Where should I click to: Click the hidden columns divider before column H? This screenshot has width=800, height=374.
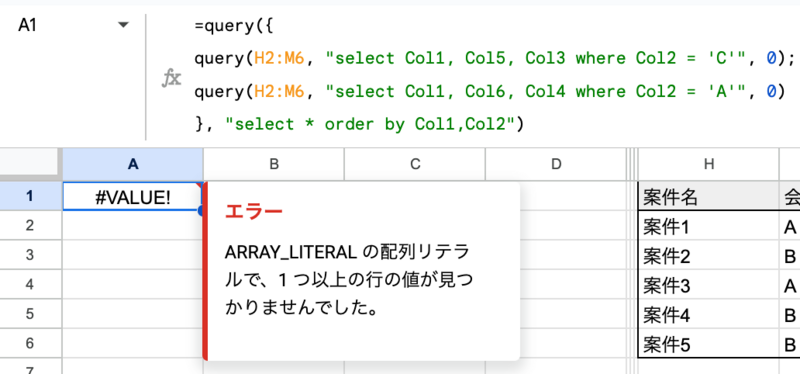coord(633,164)
